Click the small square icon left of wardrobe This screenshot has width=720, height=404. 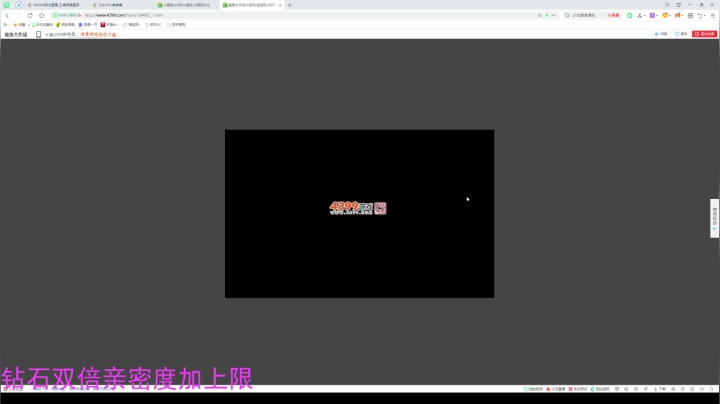[x=667, y=5]
